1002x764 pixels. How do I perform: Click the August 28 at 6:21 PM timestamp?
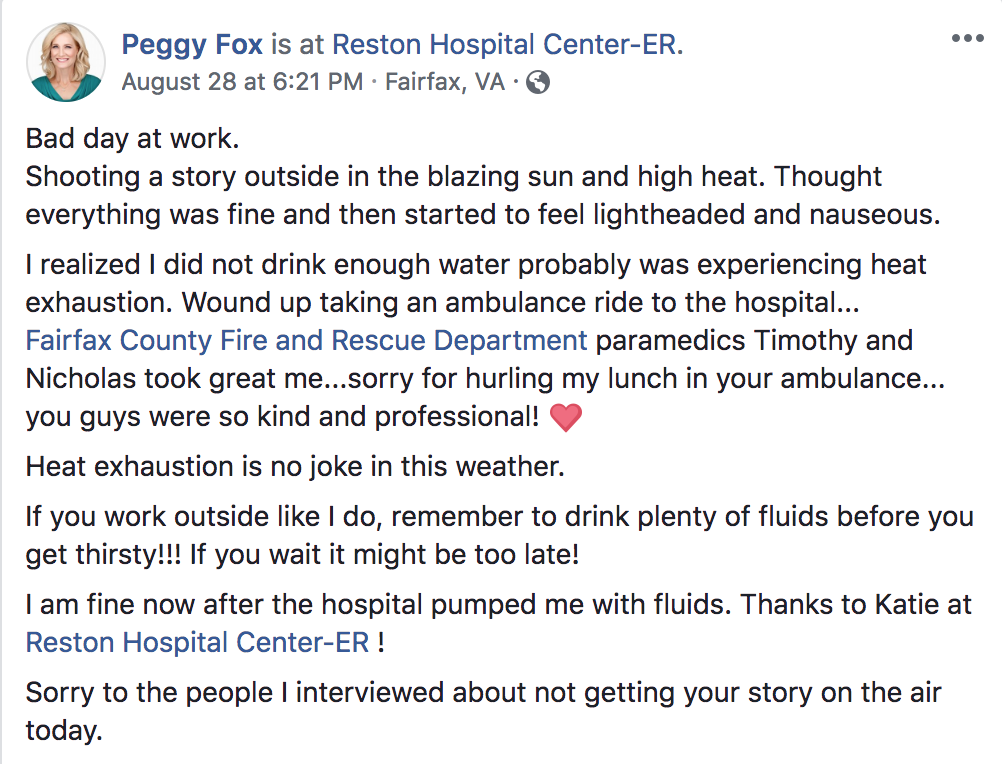click(242, 82)
